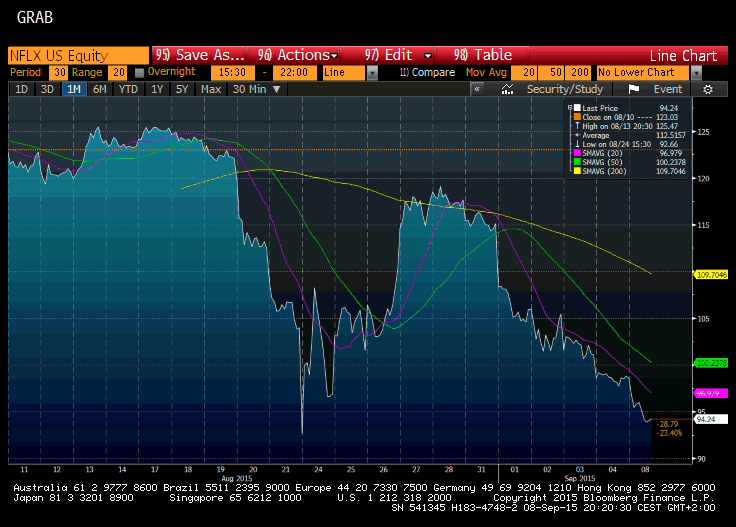736x527 pixels.
Task: Click the green 100.2378 axis marker
Action: (711, 363)
